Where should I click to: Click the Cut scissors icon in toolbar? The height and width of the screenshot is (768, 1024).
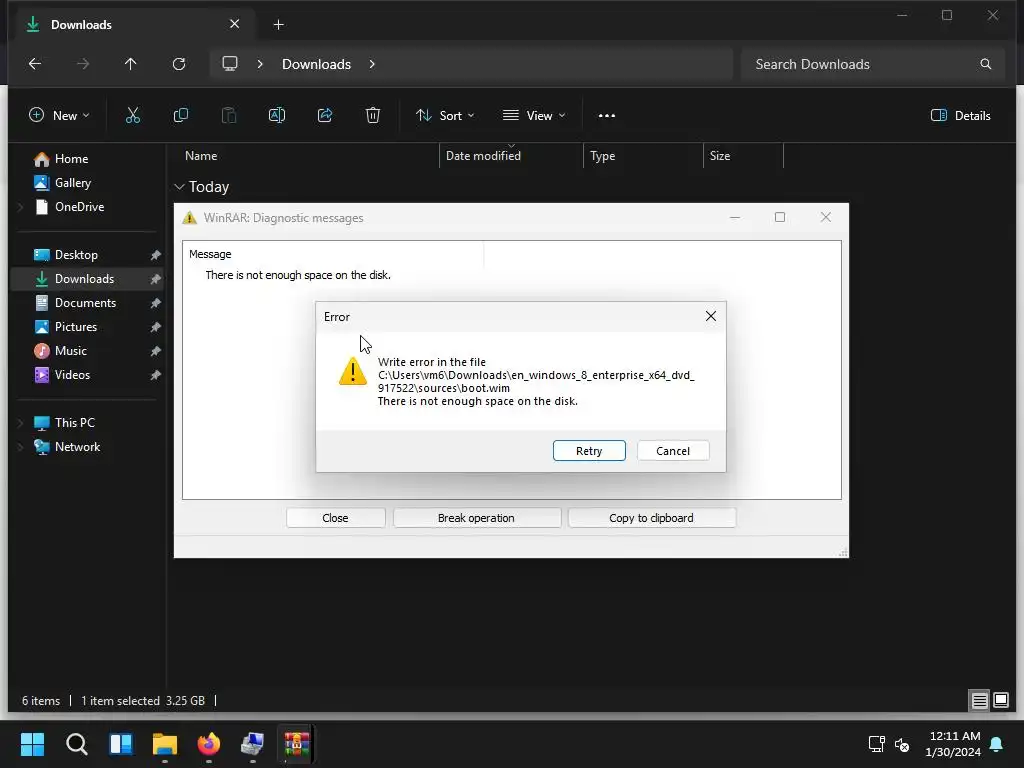(x=133, y=116)
